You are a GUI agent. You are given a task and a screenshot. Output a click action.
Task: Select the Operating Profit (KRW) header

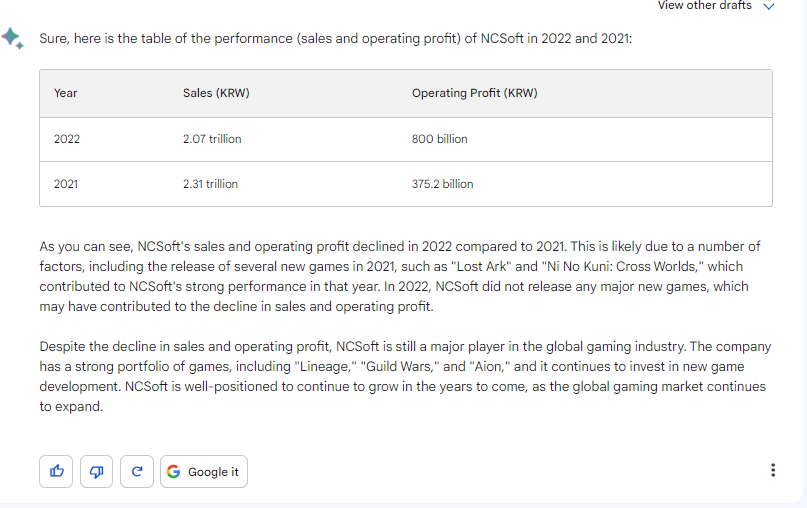(475, 93)
